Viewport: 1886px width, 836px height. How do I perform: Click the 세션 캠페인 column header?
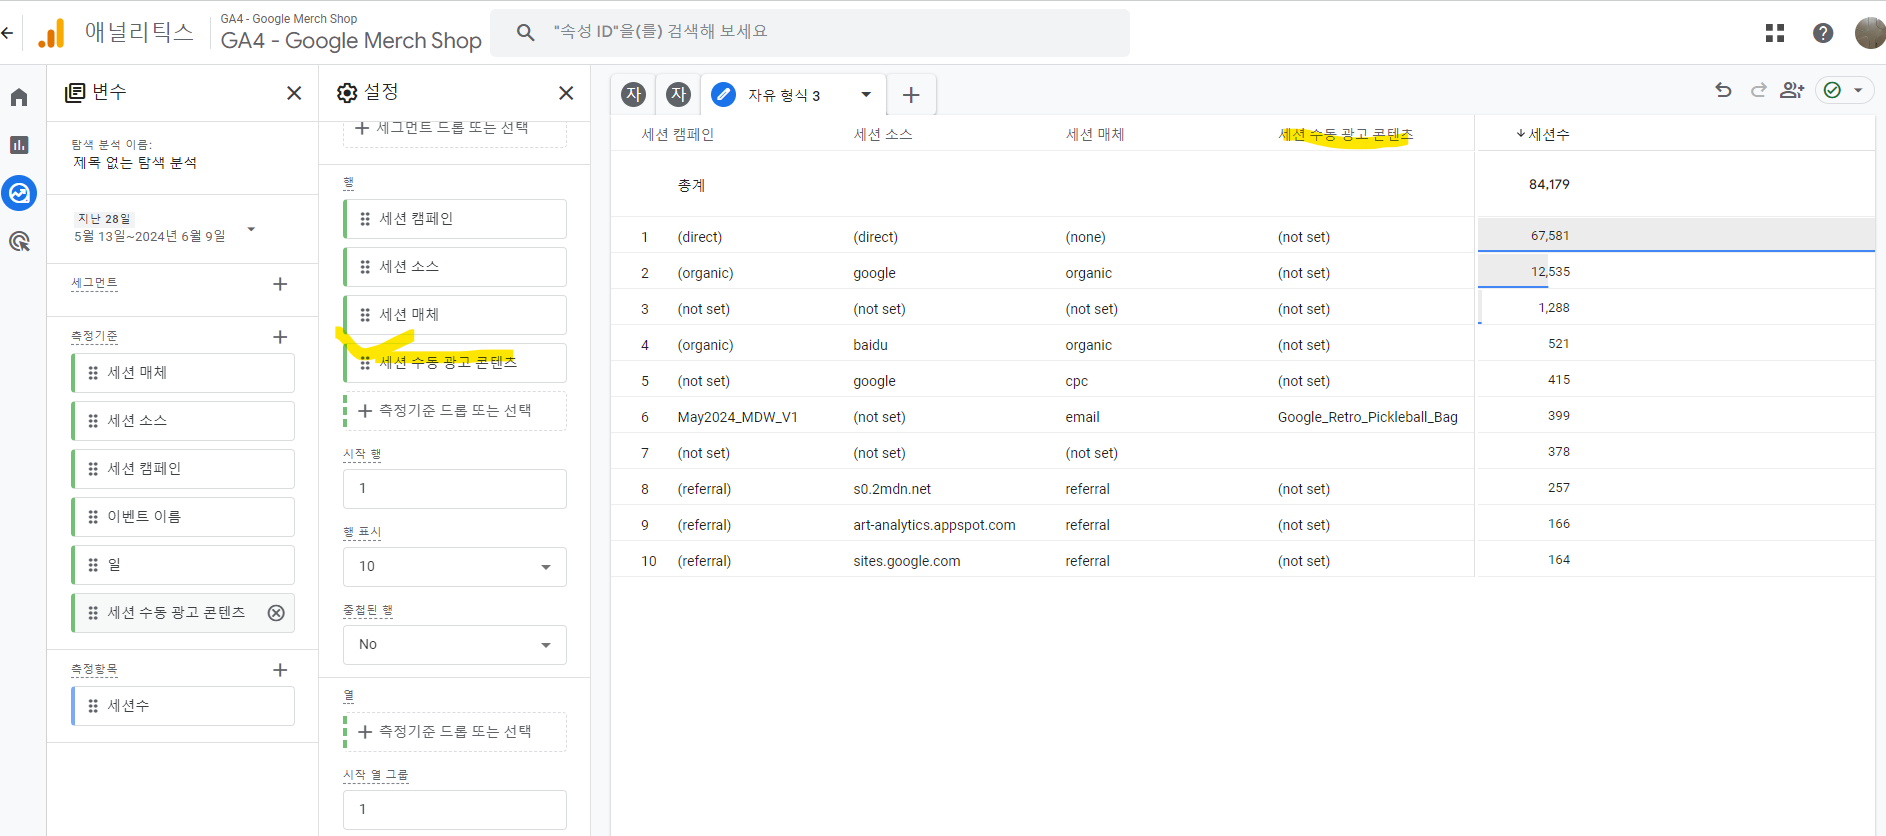pyautogui.click(x=678, y=134)
